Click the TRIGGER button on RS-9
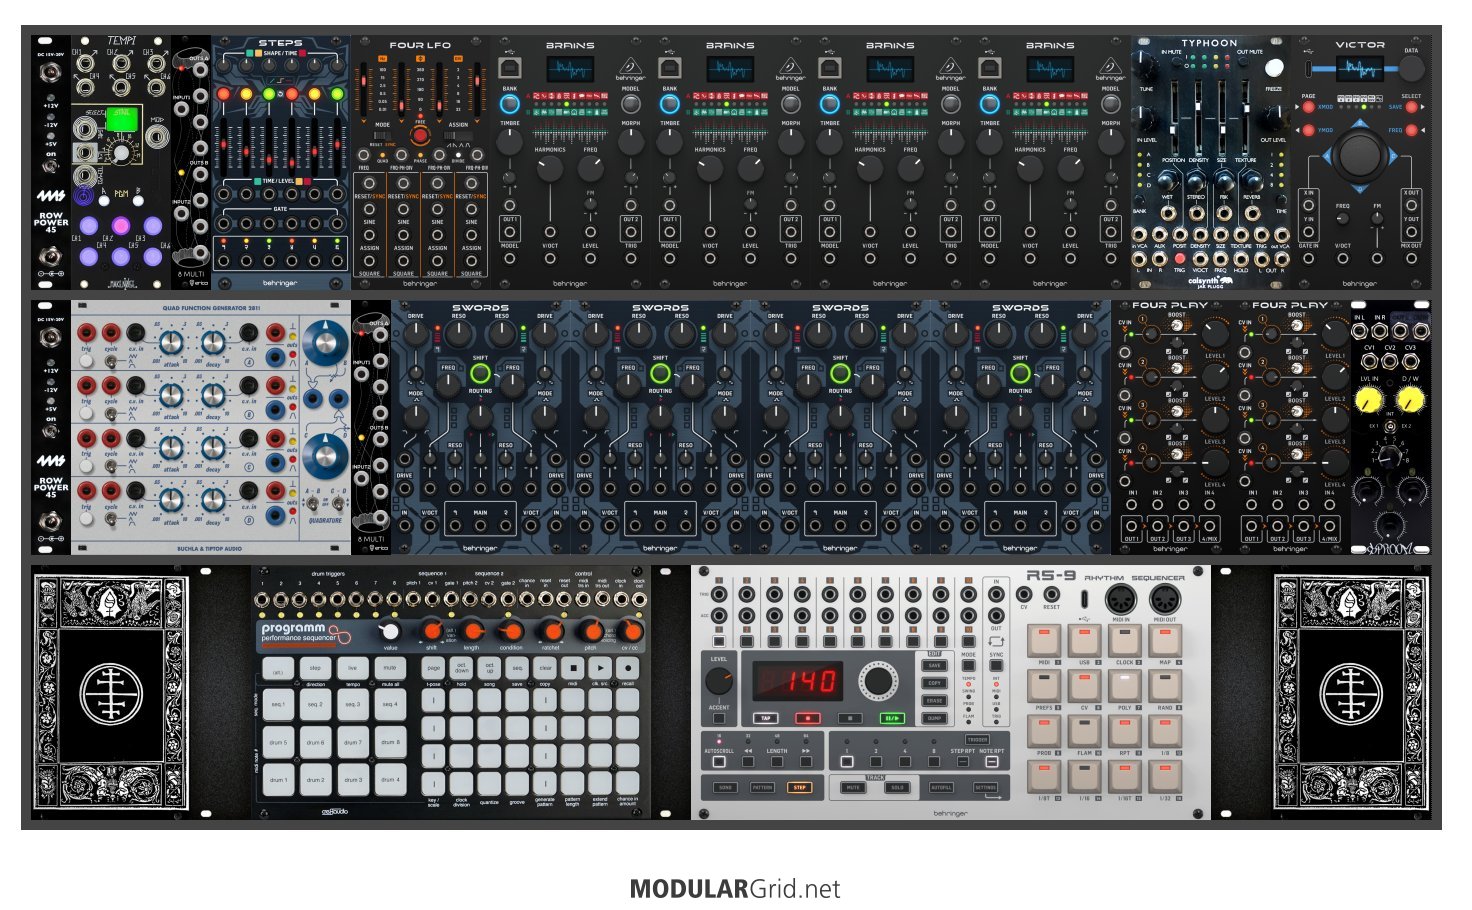The width and height of the screenshot is (1472, 910). click(x=977, y=740)
